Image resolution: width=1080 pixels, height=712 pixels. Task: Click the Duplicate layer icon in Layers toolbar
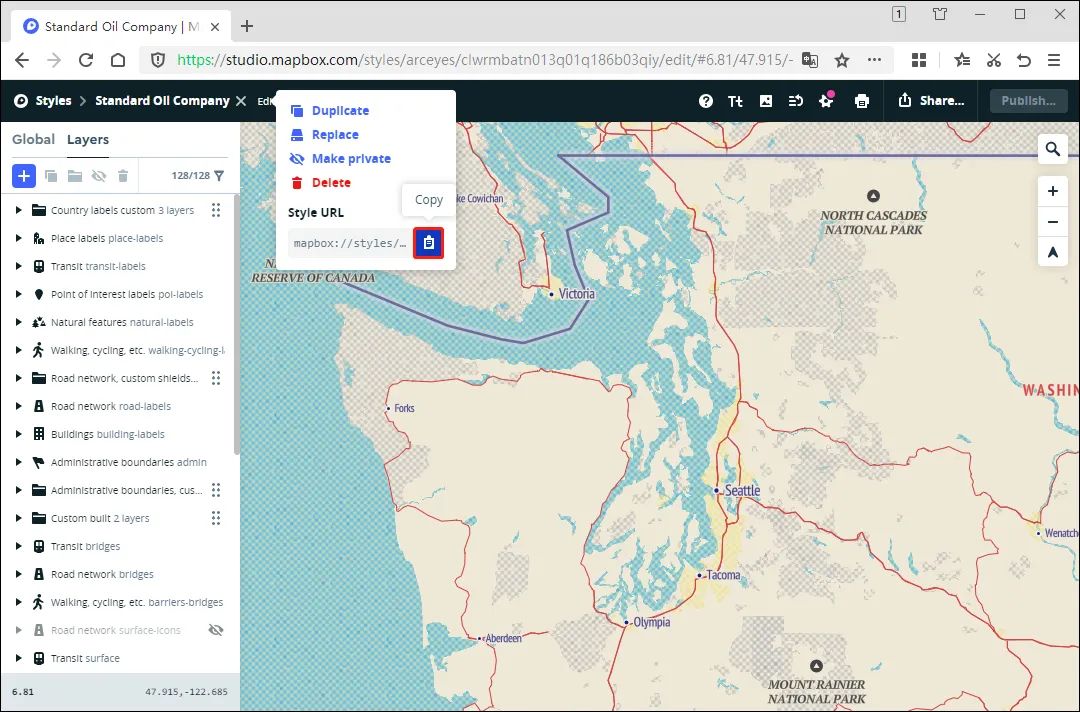[50, 176]
